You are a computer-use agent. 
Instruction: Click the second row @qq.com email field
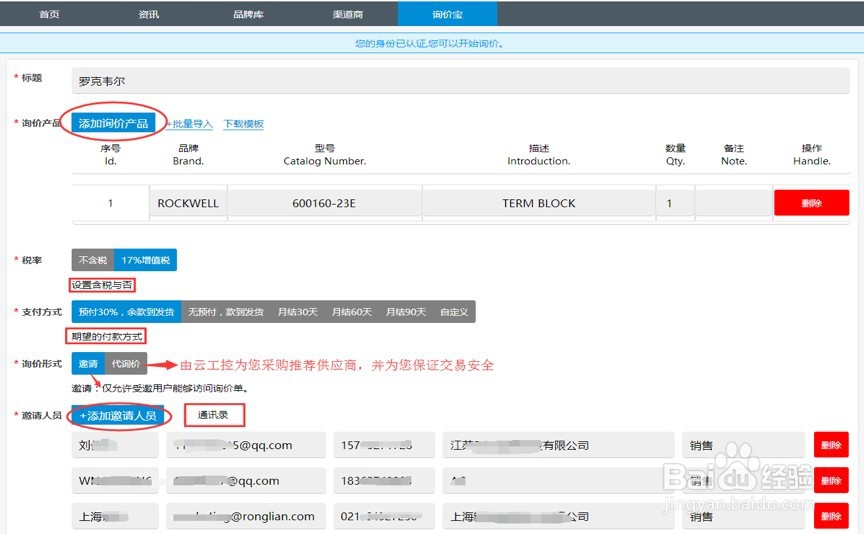pos(246,481)
